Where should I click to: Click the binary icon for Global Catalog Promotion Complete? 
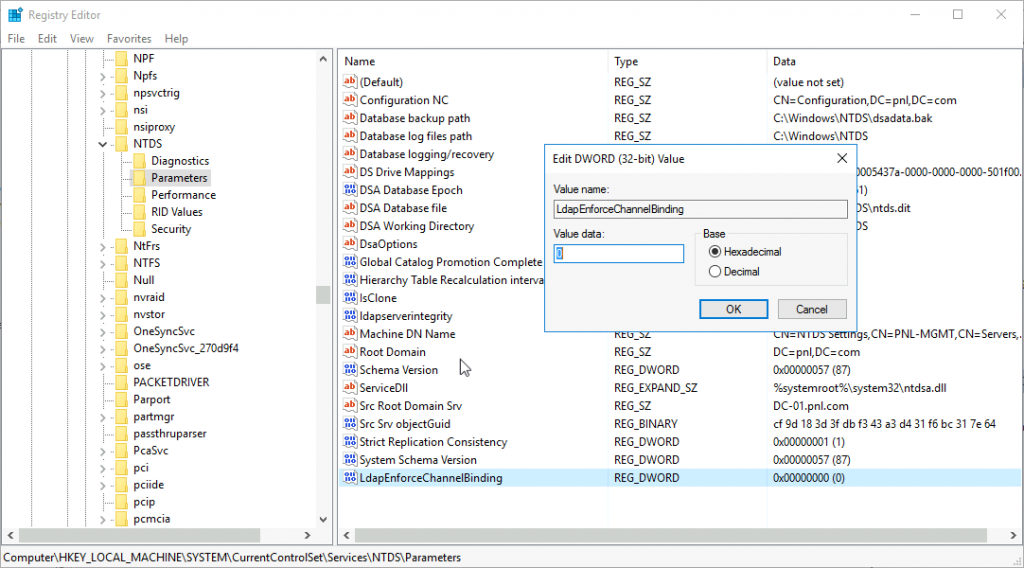tap(350, 262)
